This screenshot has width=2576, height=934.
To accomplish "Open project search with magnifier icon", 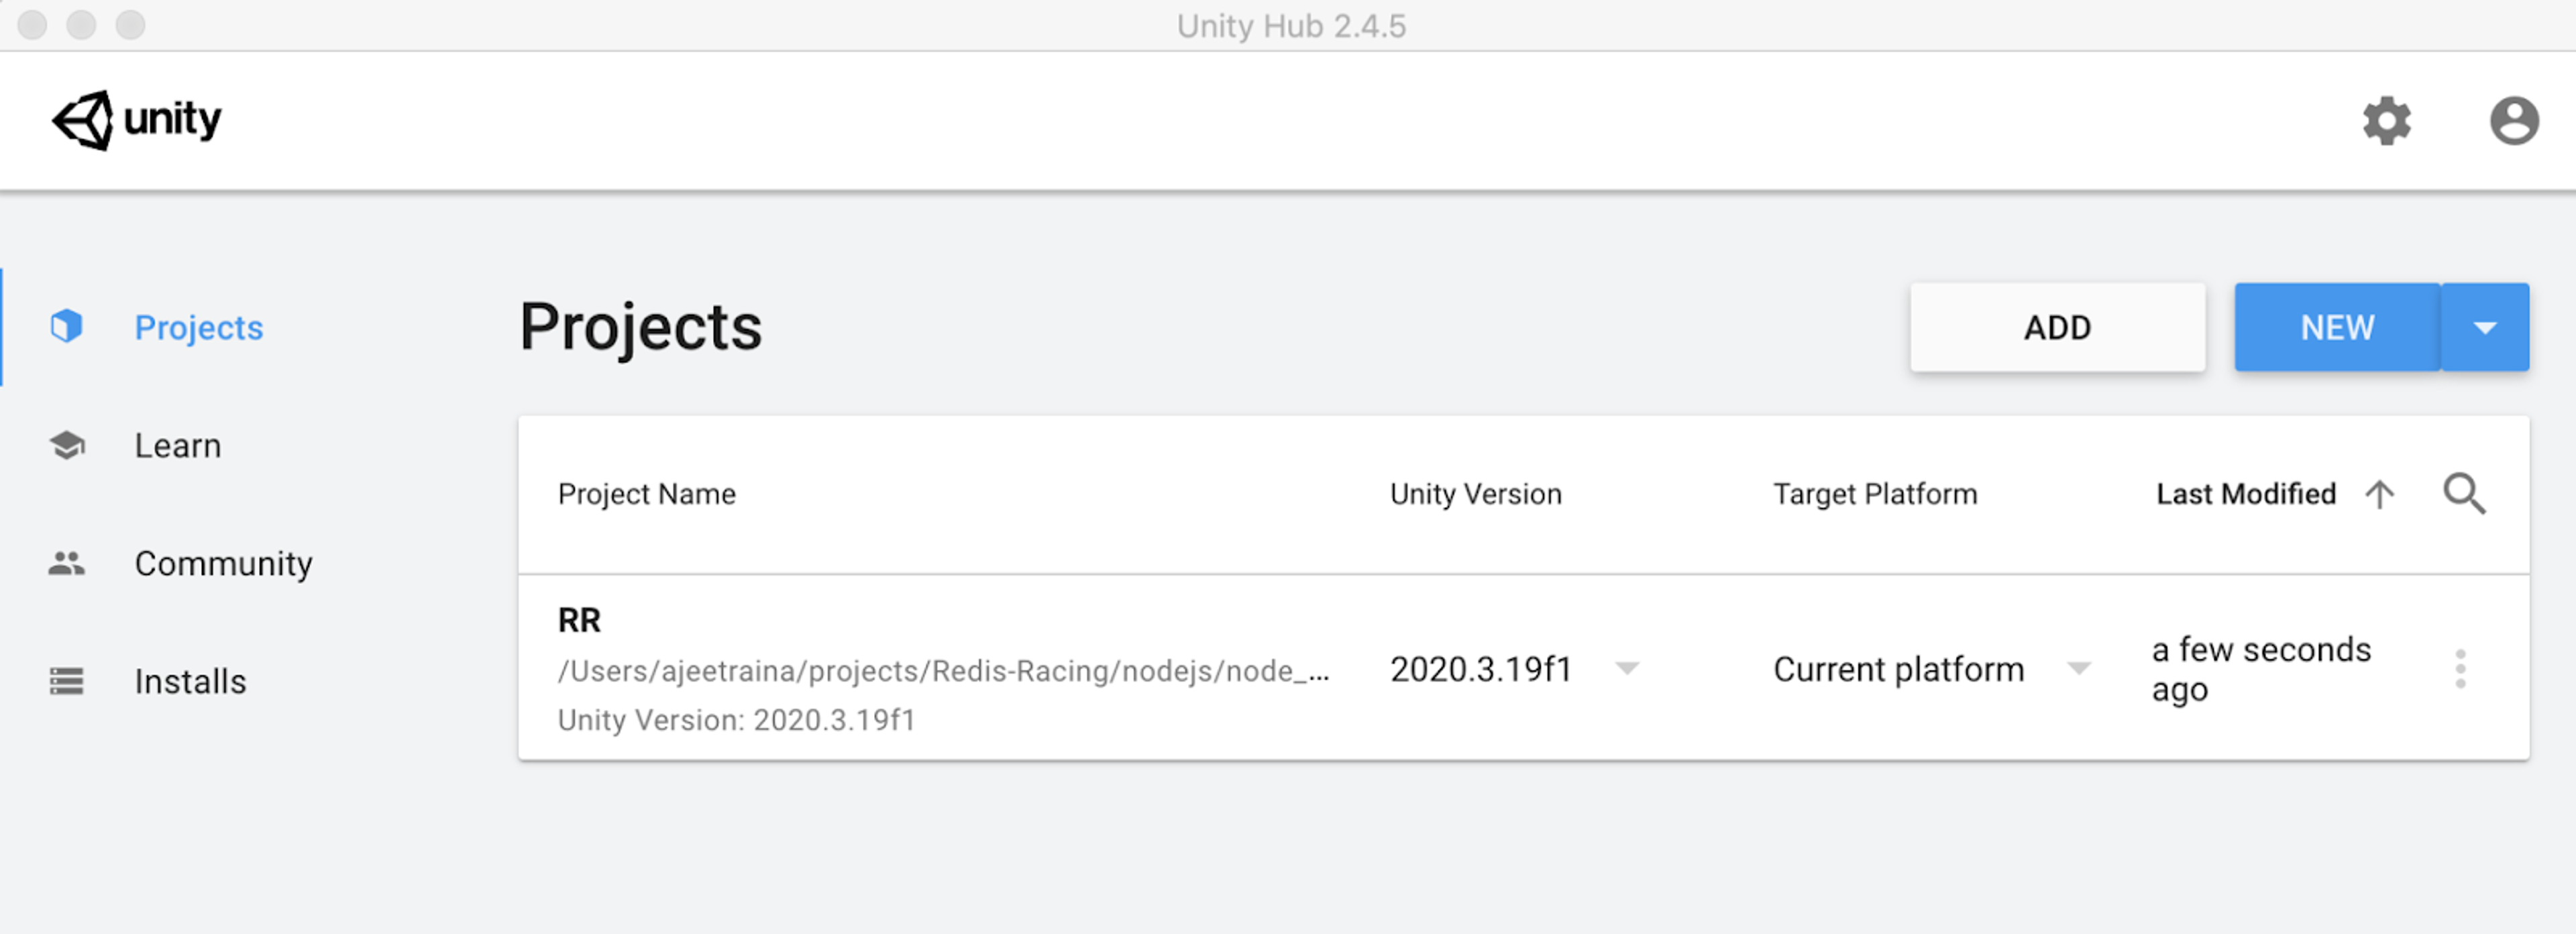I will pyautogui.click(x=2463, y=493).
